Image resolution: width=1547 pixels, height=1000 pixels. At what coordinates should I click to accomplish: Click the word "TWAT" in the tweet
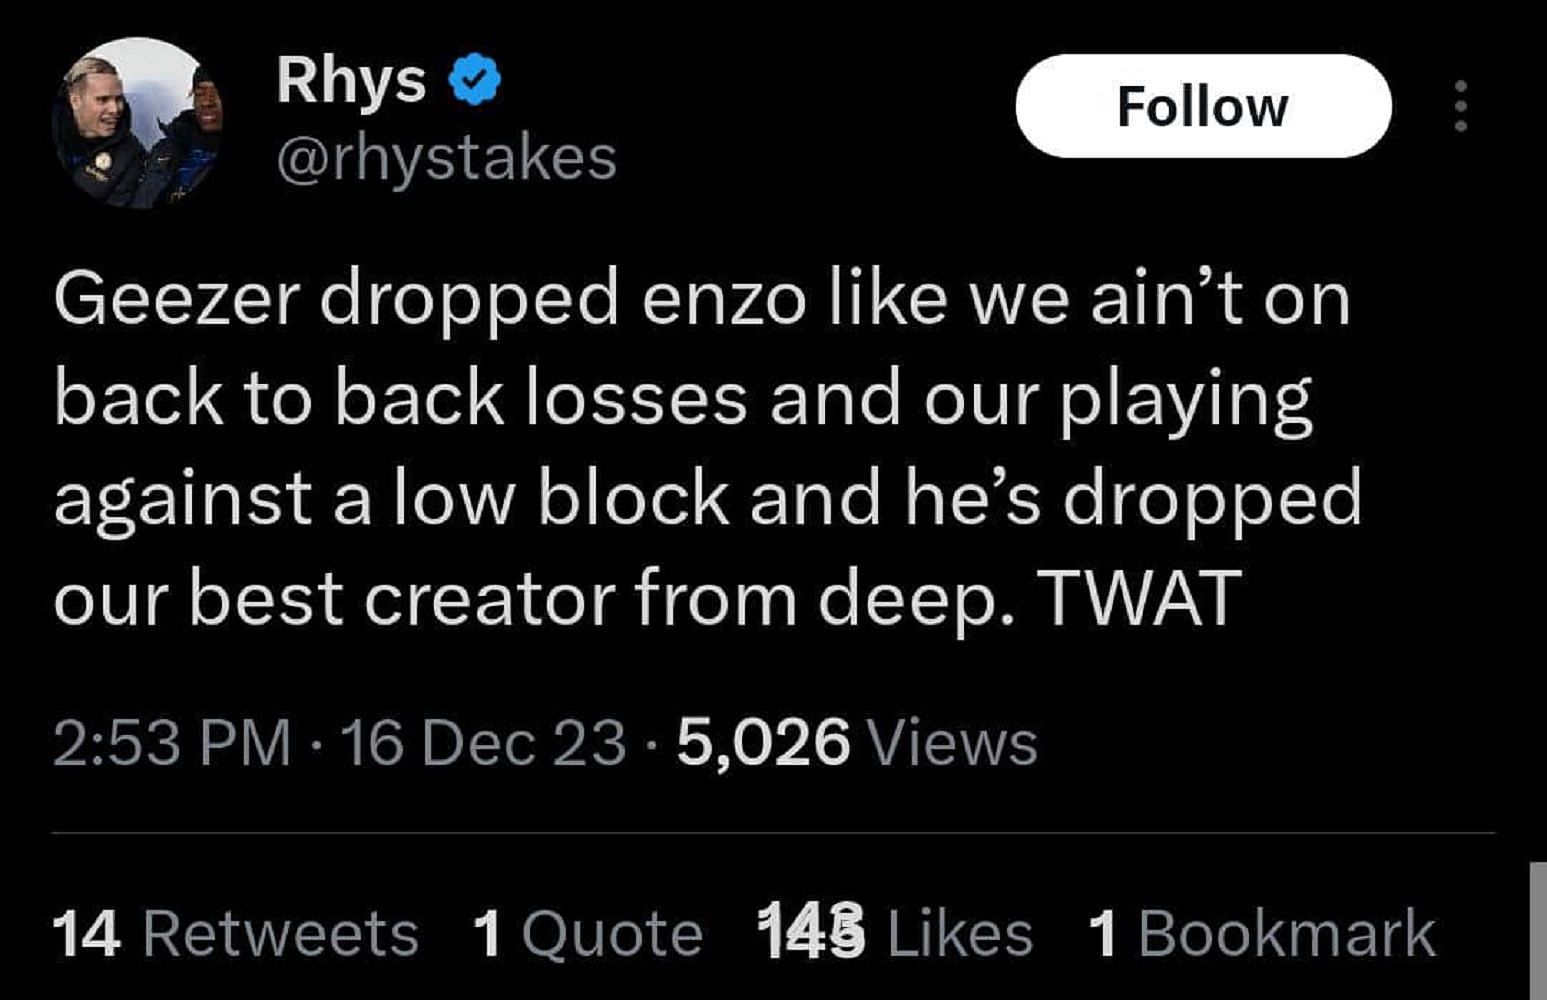click(x=1139, y=598)
